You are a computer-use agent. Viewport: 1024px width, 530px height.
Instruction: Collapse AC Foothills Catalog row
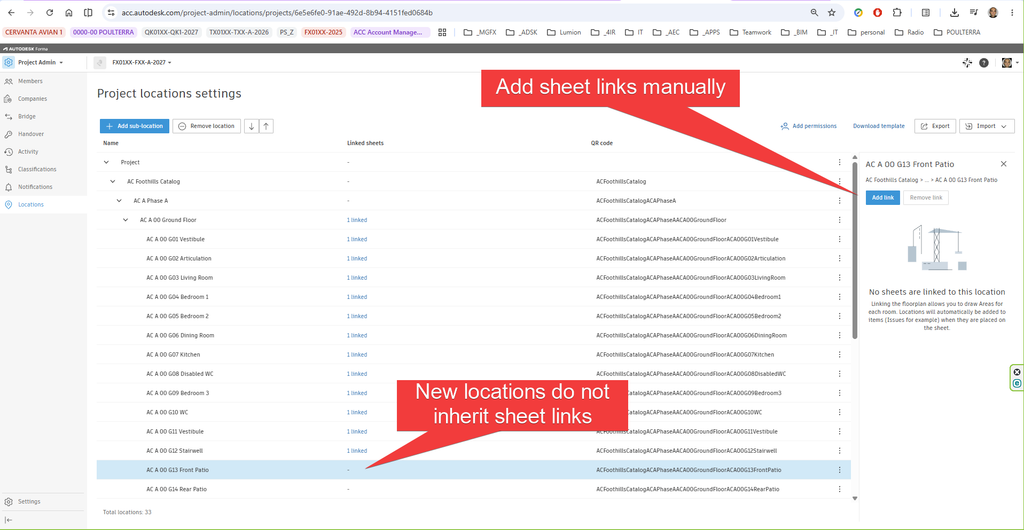(112, 181)
